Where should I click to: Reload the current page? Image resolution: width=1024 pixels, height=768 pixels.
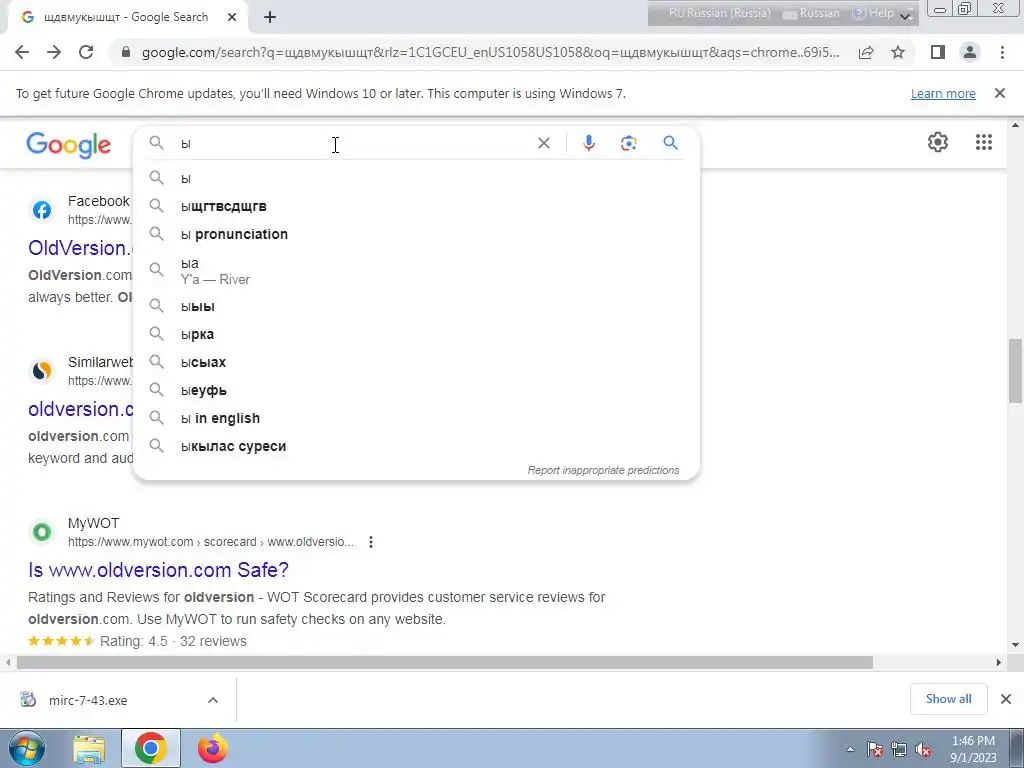tap(86, 52)
